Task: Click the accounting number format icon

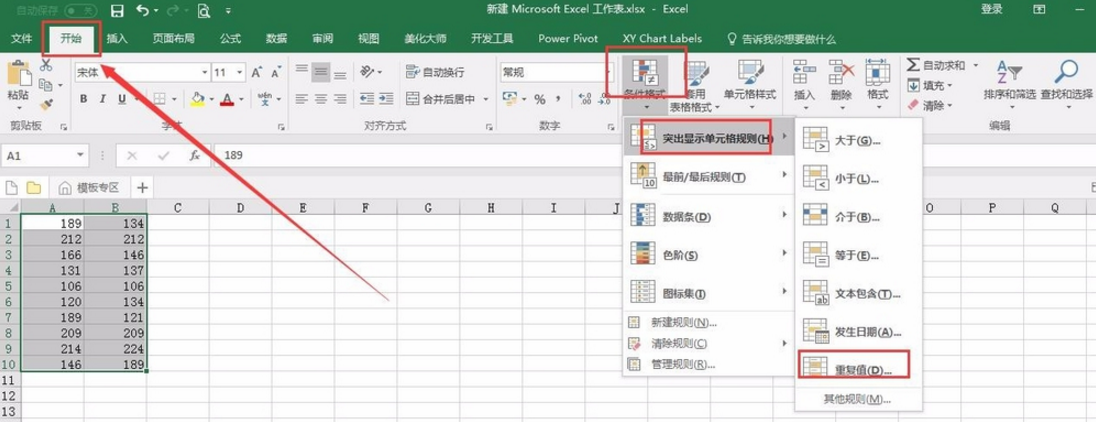Action: coord(512,99)
